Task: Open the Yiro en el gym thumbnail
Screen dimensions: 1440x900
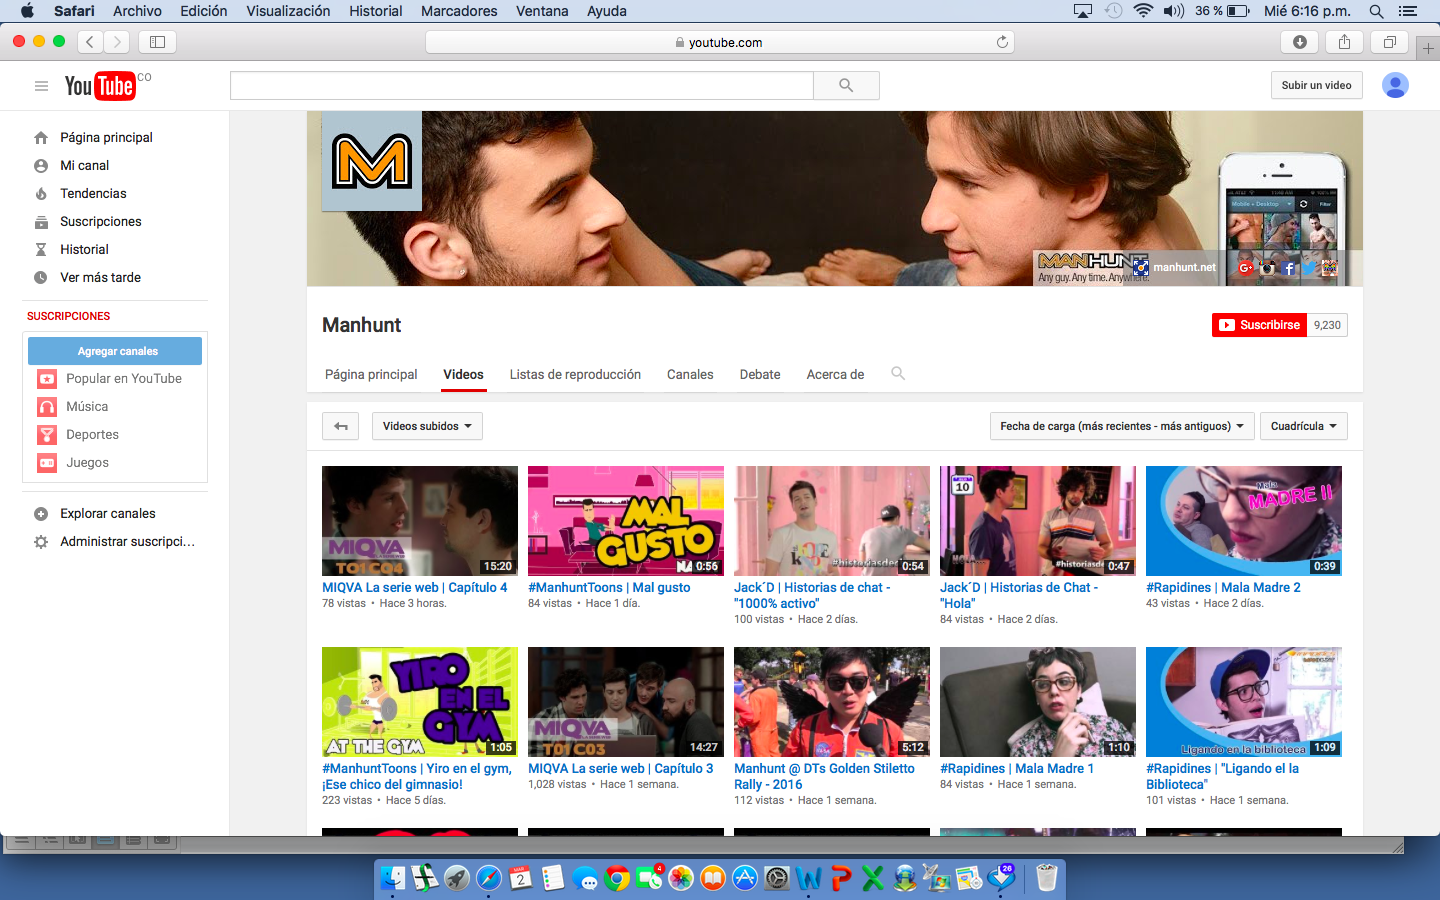Action: pos(420,702)
